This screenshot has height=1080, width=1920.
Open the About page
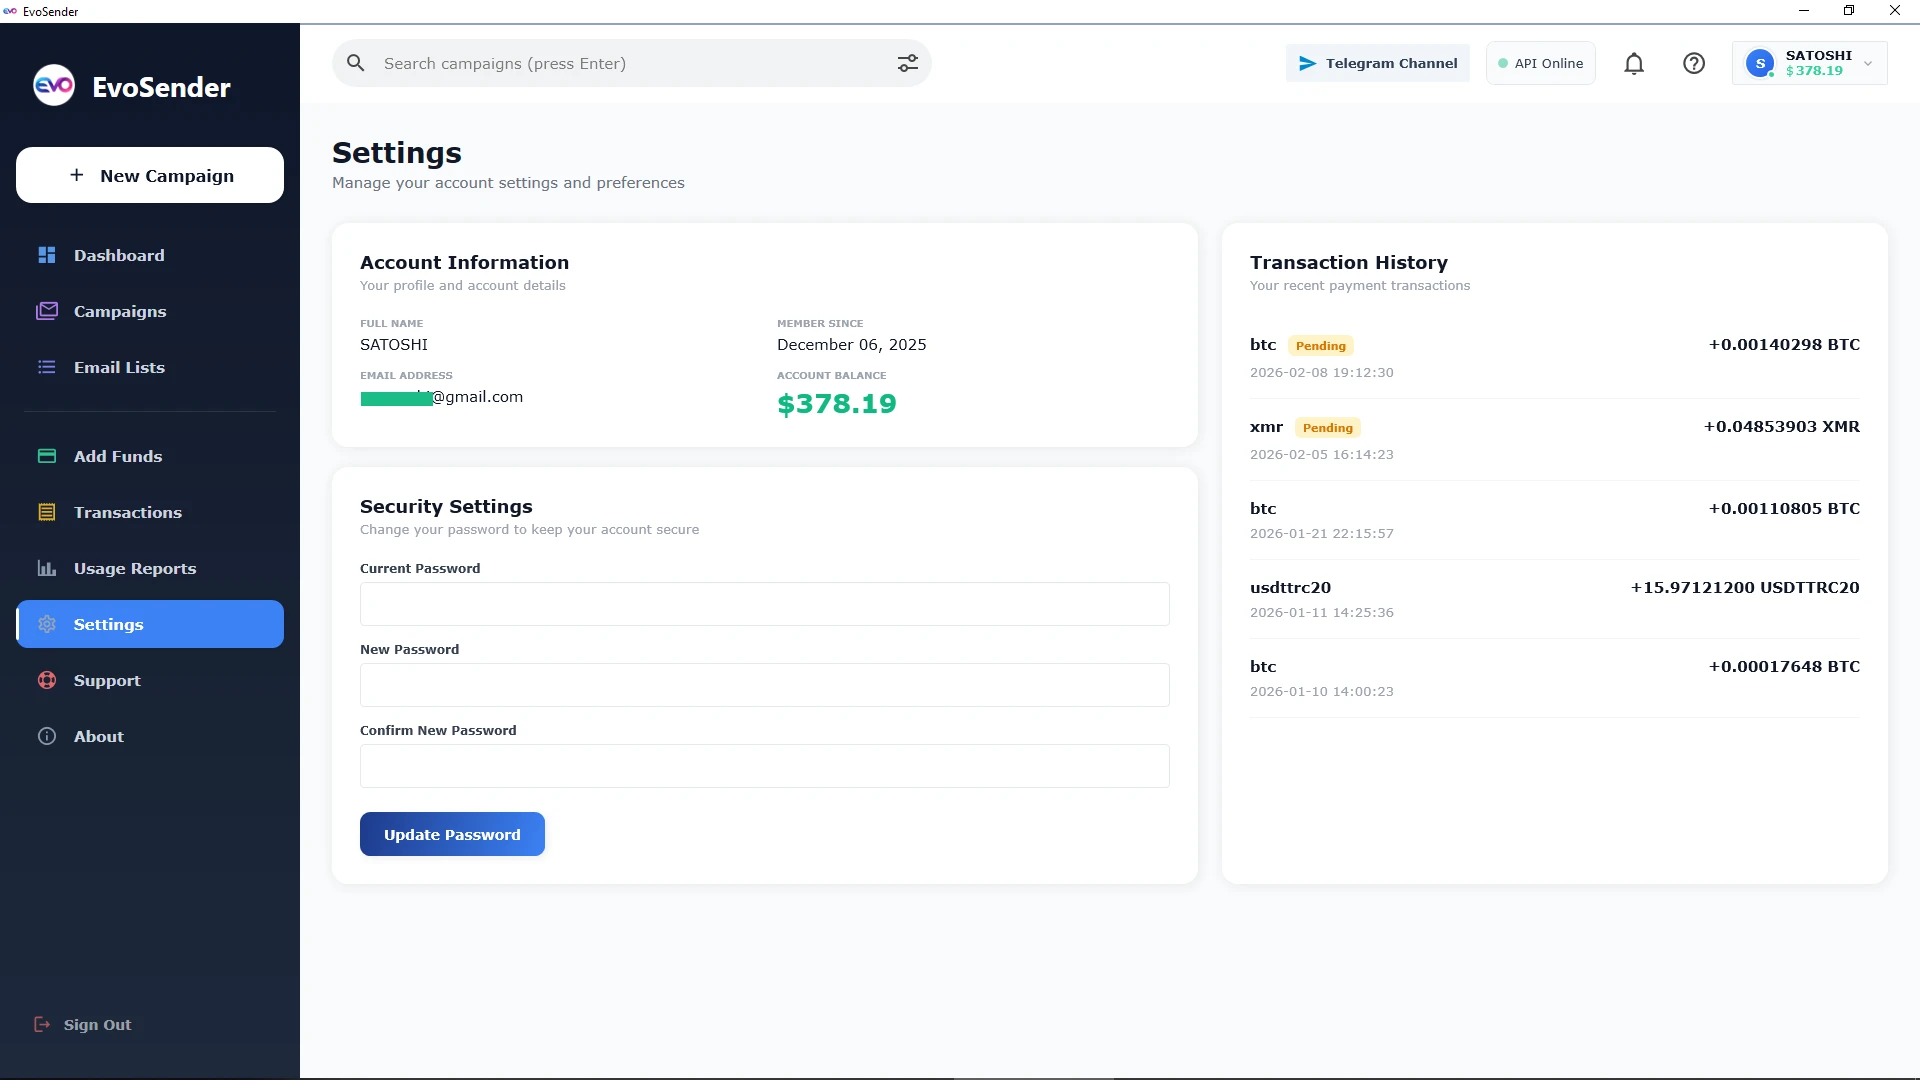pos(99,736)
